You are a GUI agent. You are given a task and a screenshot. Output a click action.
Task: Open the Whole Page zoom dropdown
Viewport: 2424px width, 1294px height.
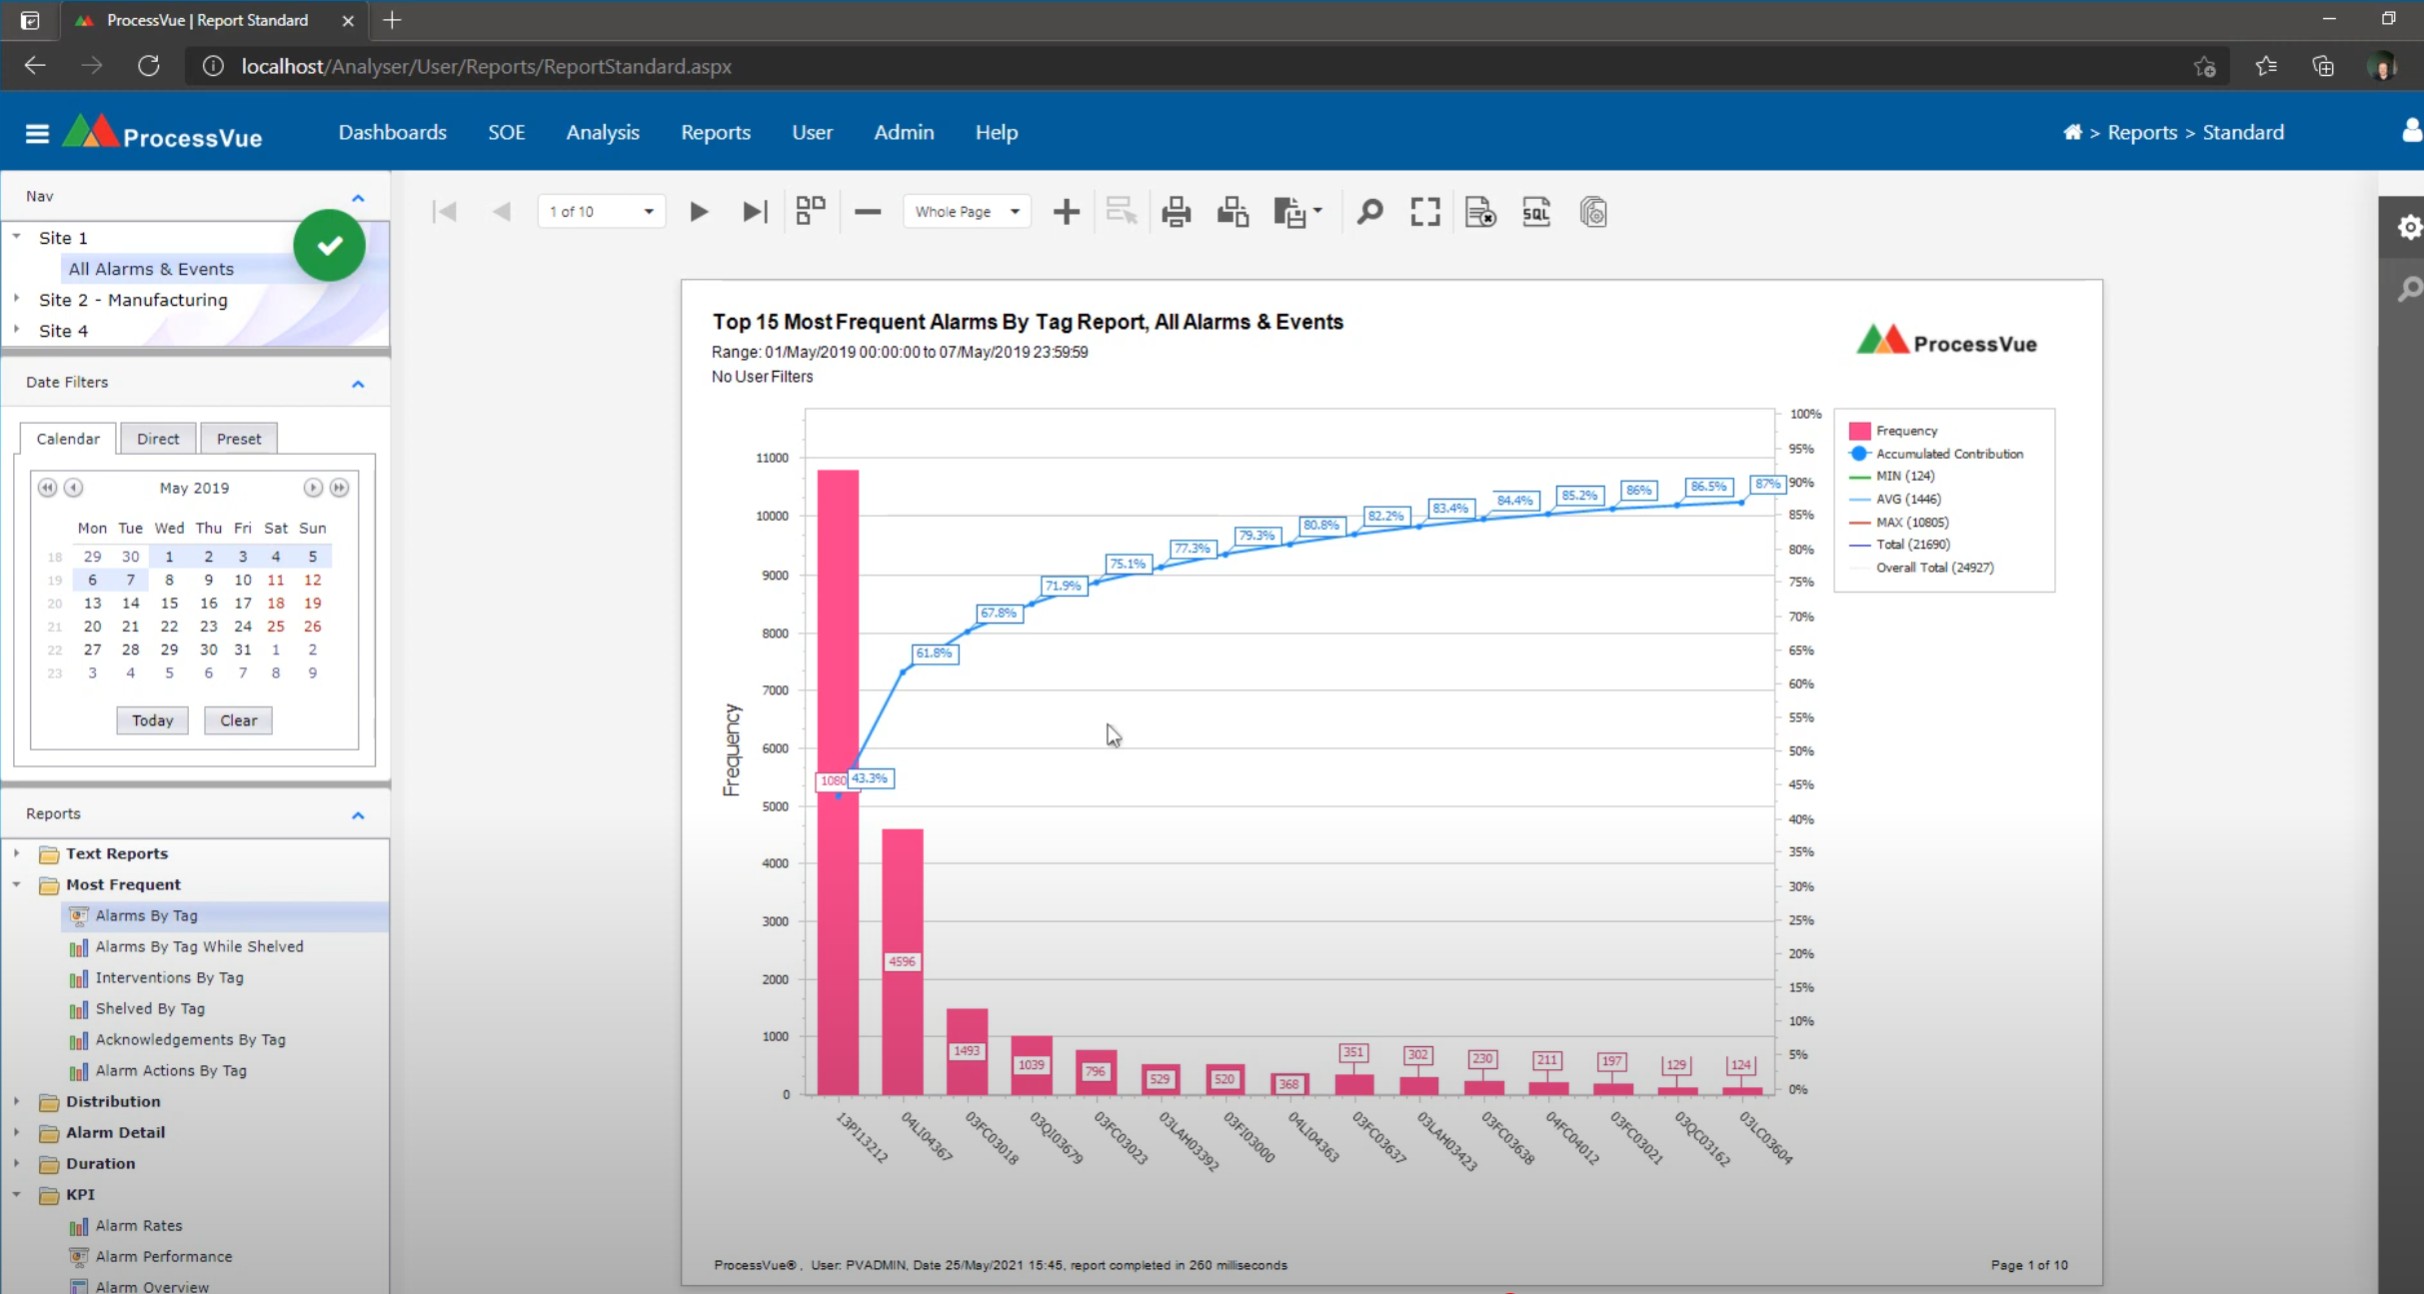[x=967, y=212]
